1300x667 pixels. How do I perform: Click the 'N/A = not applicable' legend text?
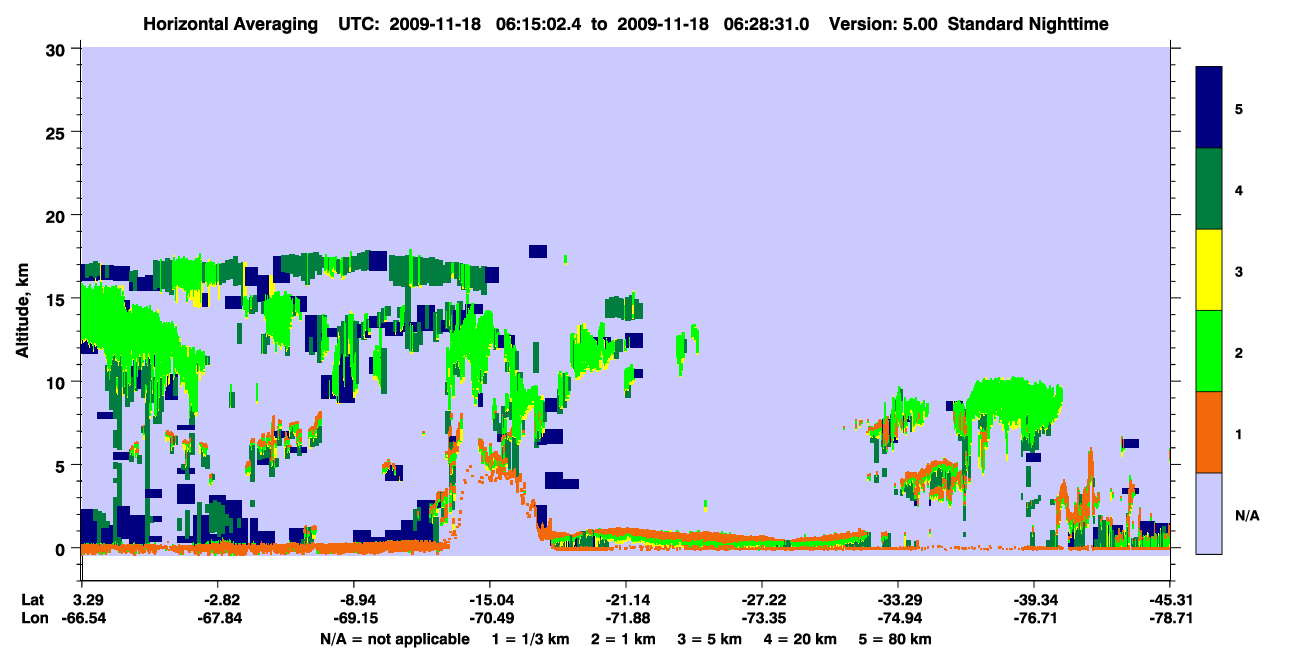click(394, 639)
